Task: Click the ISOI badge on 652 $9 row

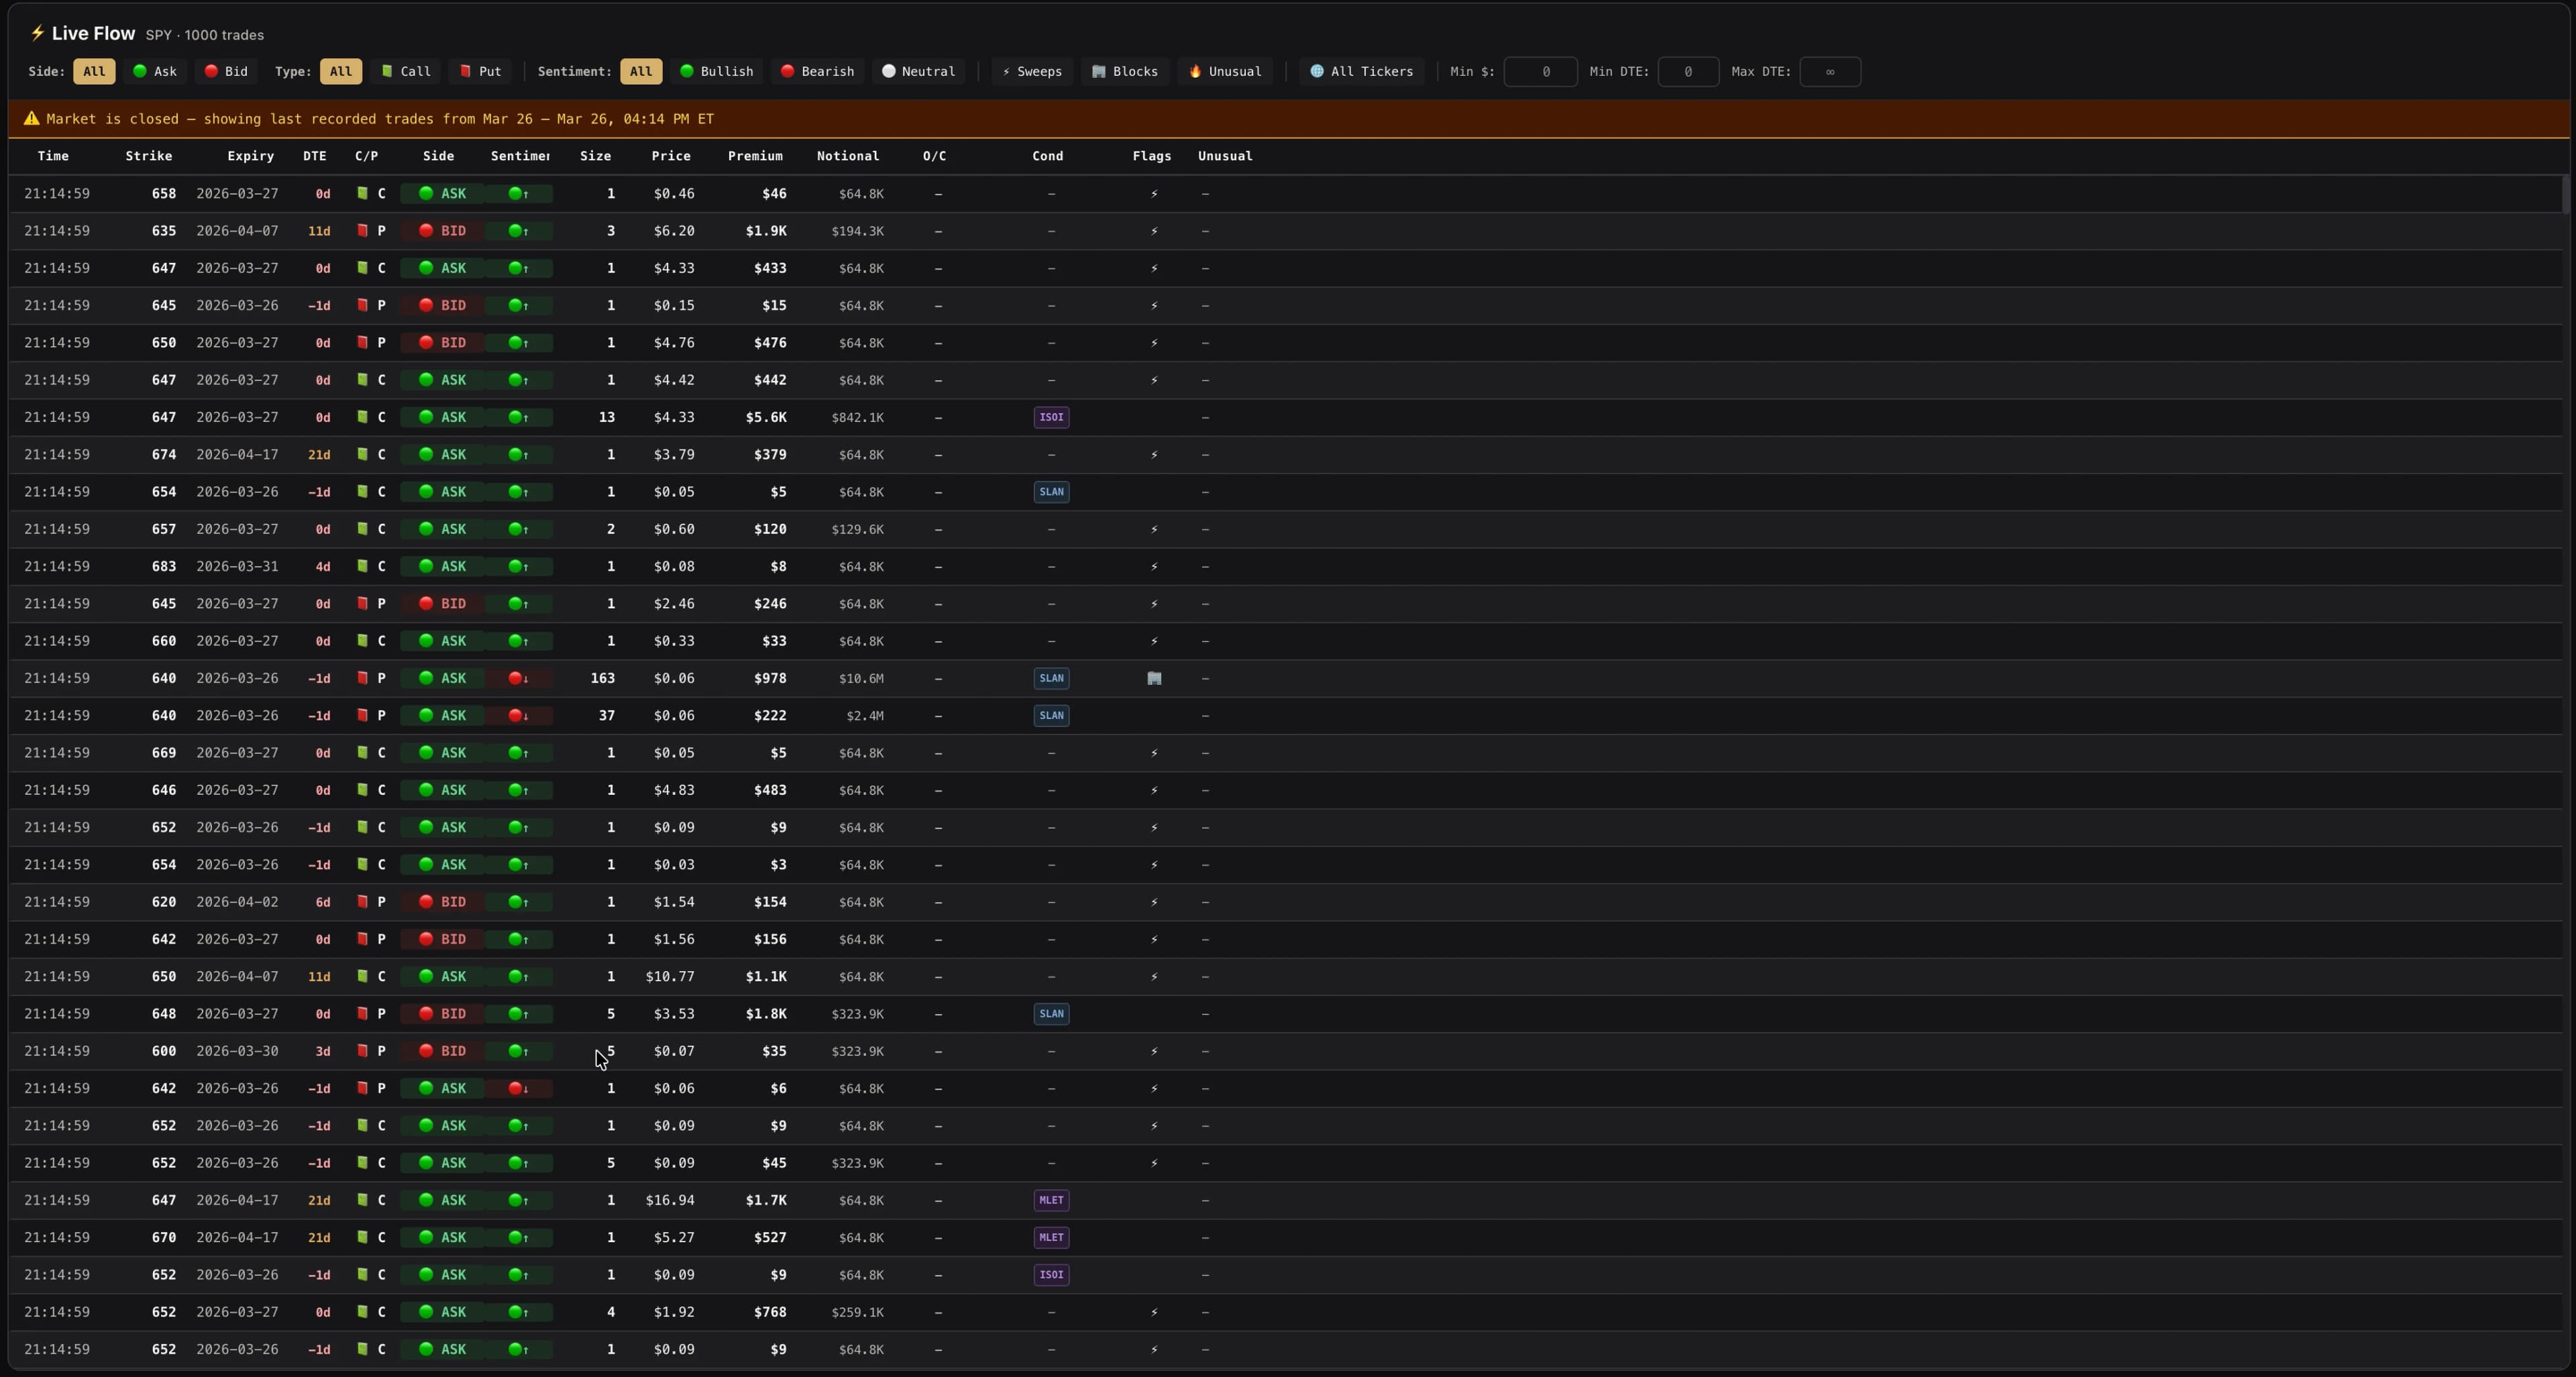Action: point(1051,1275)
